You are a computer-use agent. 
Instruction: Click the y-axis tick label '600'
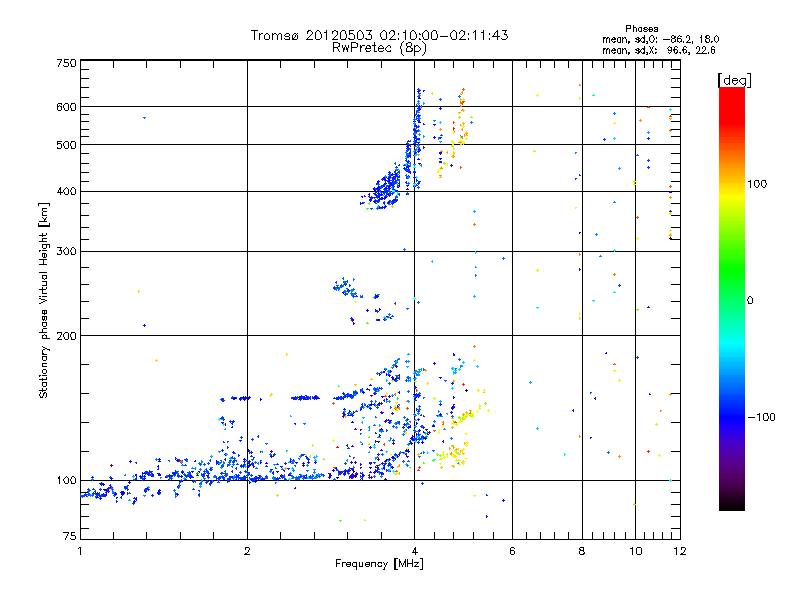click(66, 107)
